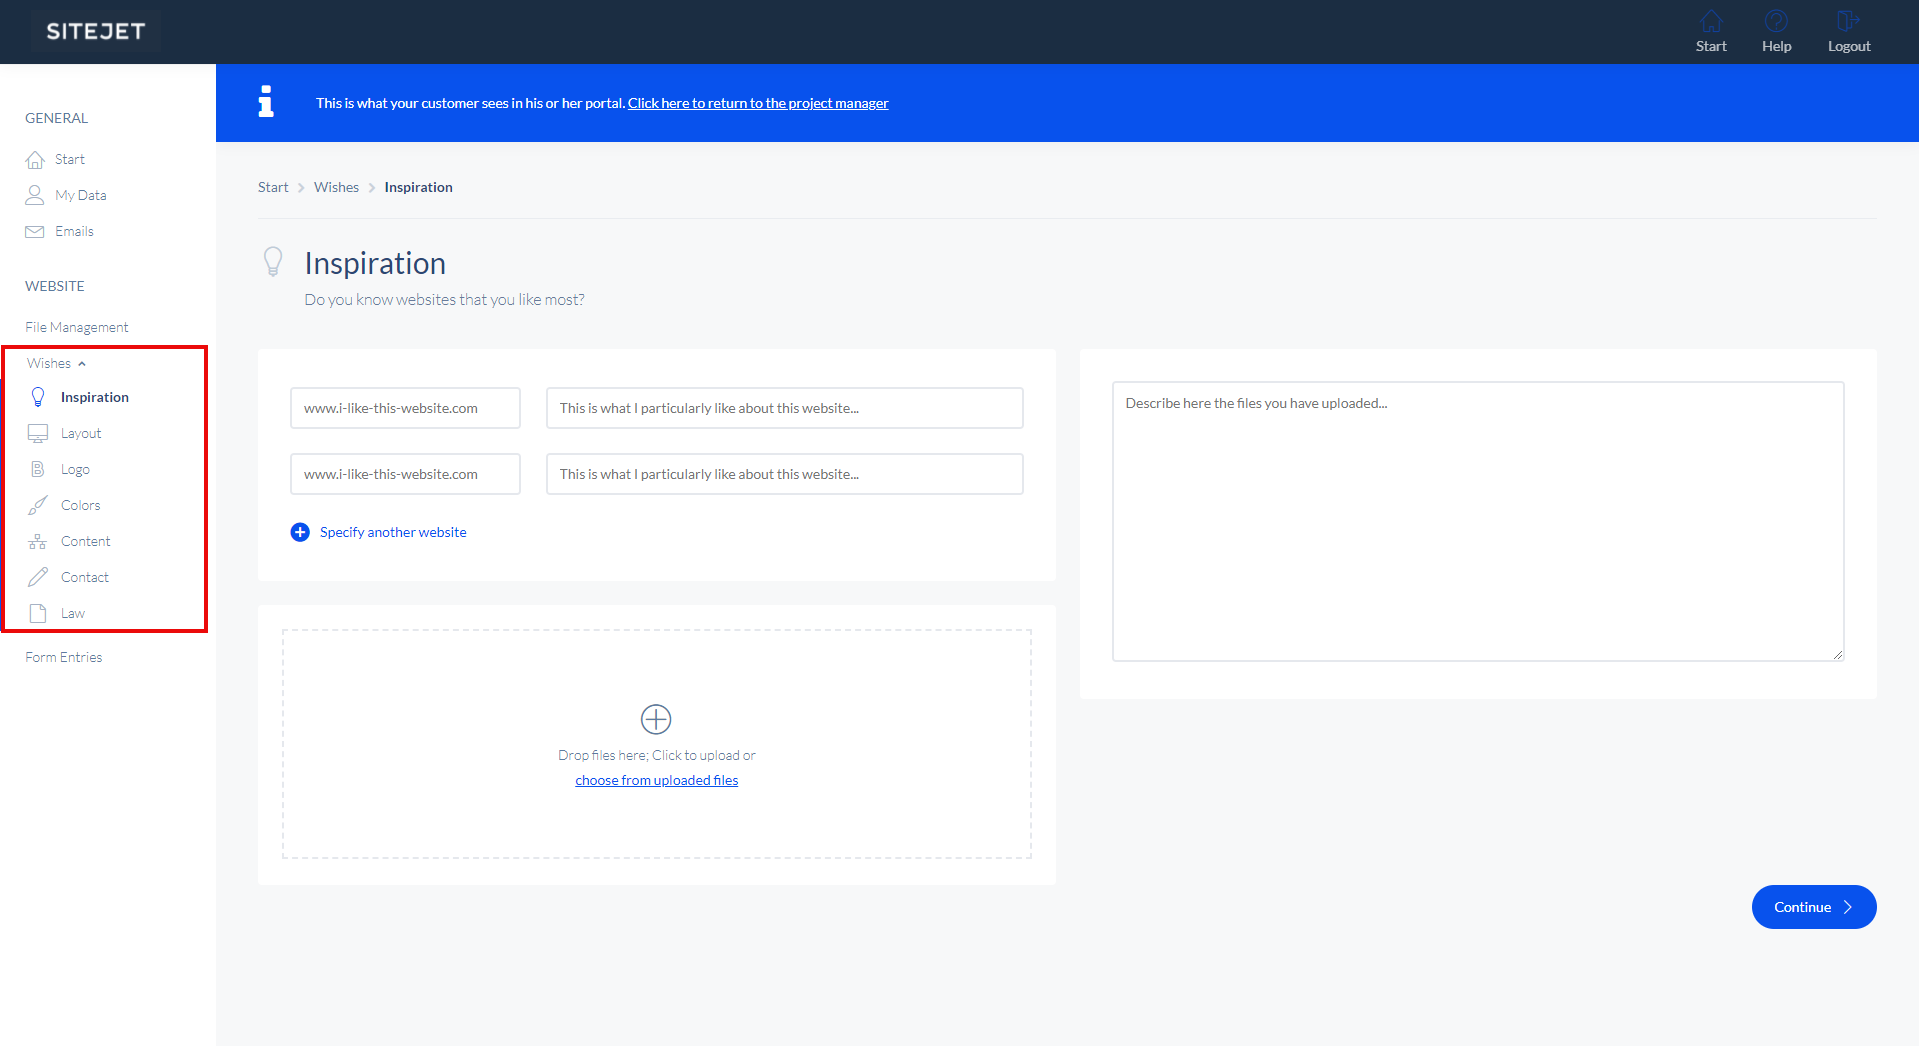The image size is (1919, 1046).
Task: Click Specify another website link
Action: pos(393,532)
